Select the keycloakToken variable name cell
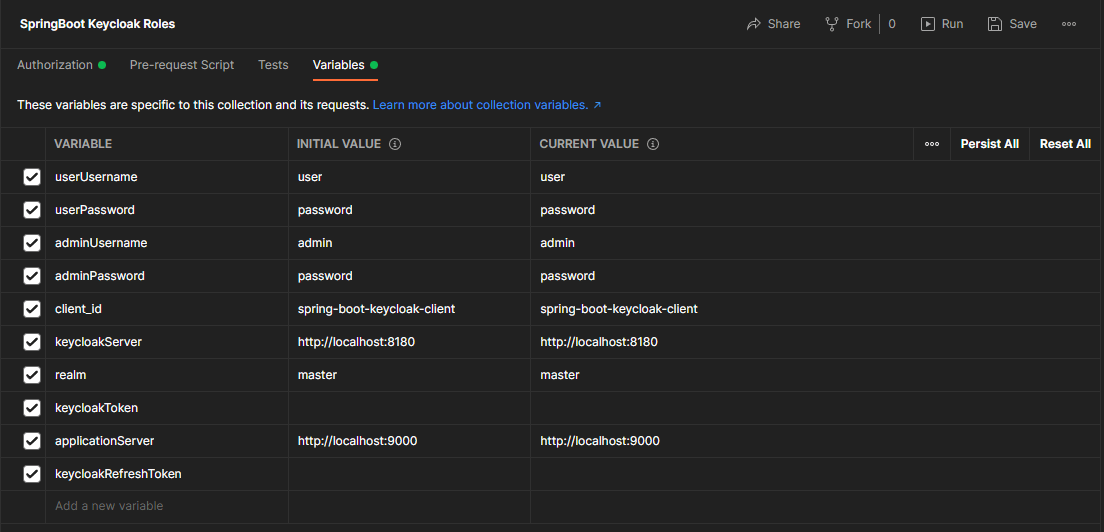Image resolution: width=1104 pixels, height=532 pixels. (x=167, y=408)
